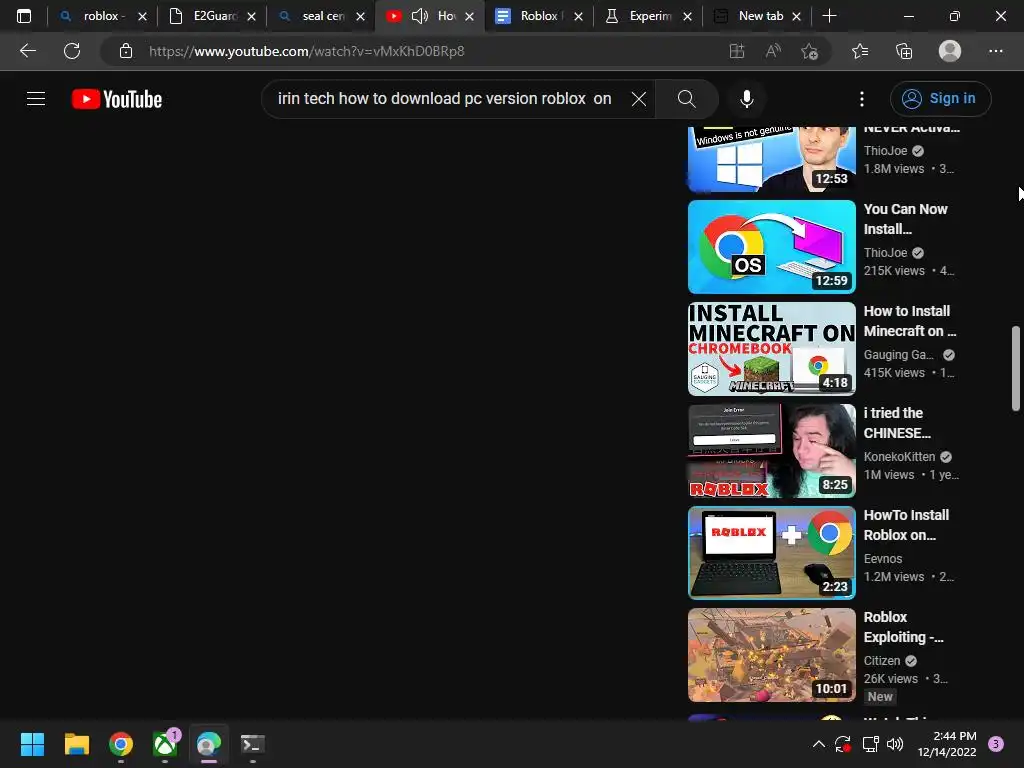Open the Windows Start menu
Image resolution: width=1024 pixels, height=768 pixels.
(x=32, y=744)
